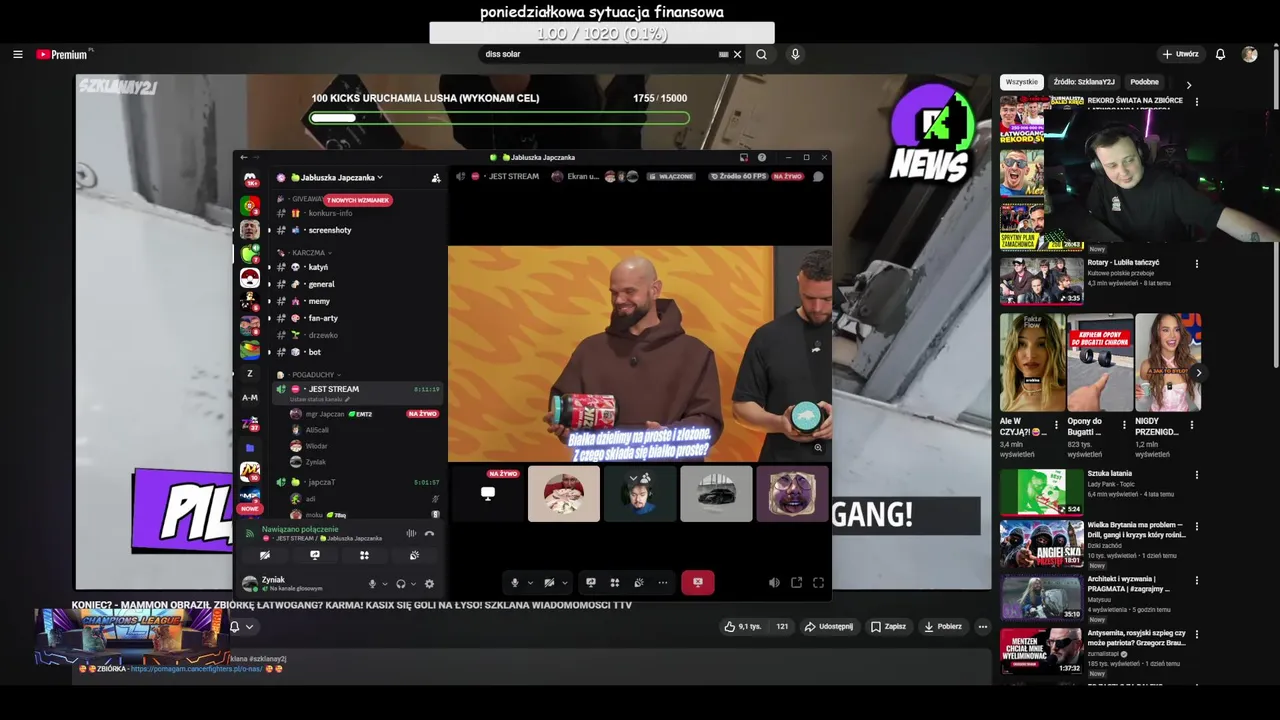Click the YouTube search magnifier button
This screenshot has width=1280, height=720.
pos(762,54)
